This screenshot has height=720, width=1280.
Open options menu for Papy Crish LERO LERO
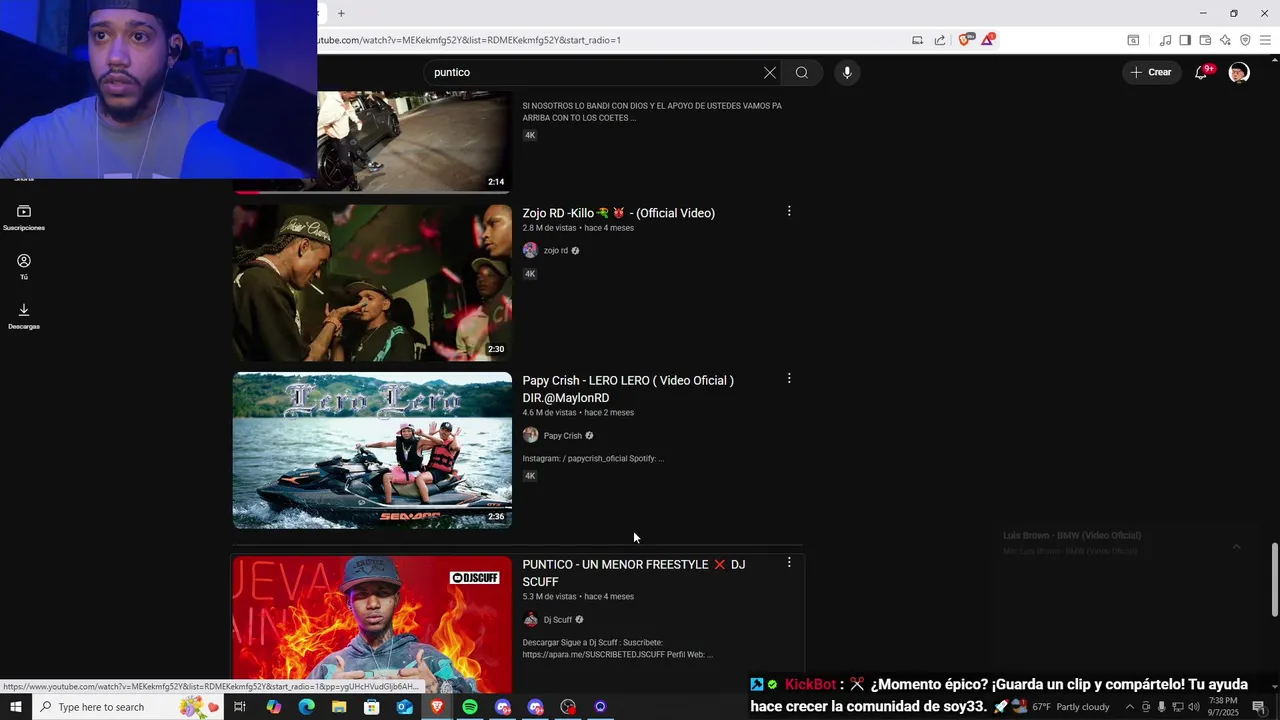[789, 379]
